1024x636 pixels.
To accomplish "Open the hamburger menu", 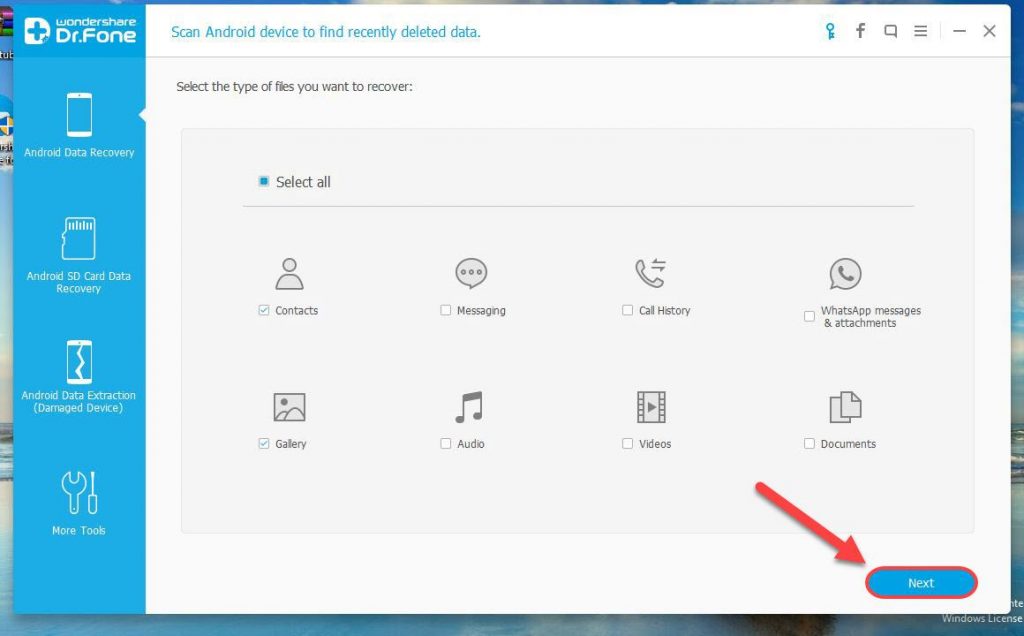I will [920, 31].
